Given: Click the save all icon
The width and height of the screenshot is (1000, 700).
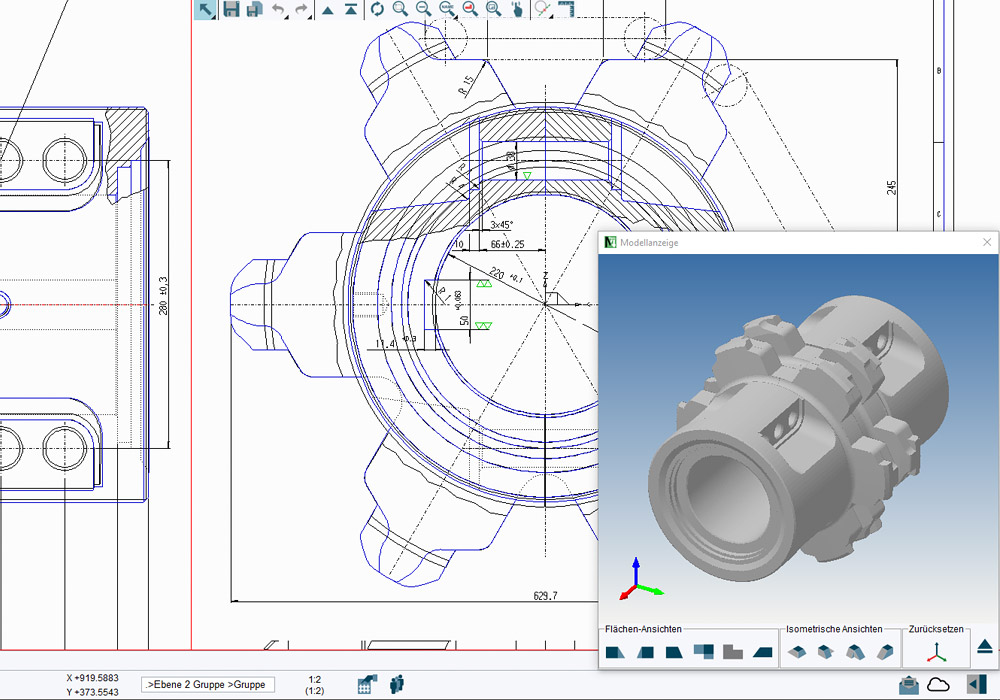Looking at the screenshot, I should (255, 9).
